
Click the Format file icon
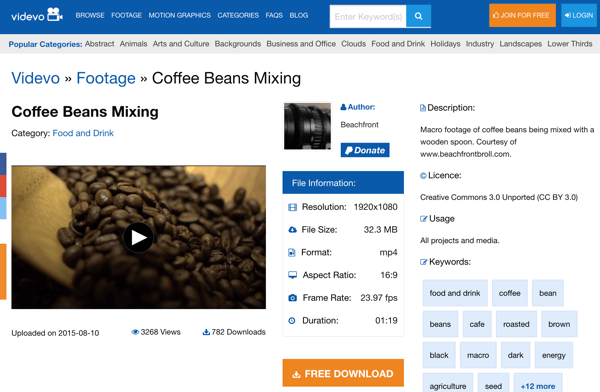[x=292, y=253]
